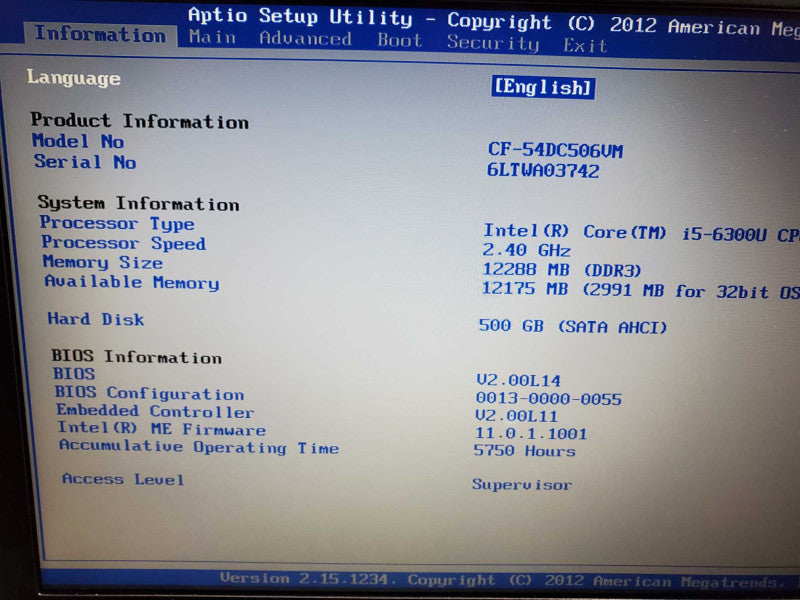The height and width of the screenshot is (600, 800).
Task: Select the Serial No label
Action: click(x=85, y=162)
